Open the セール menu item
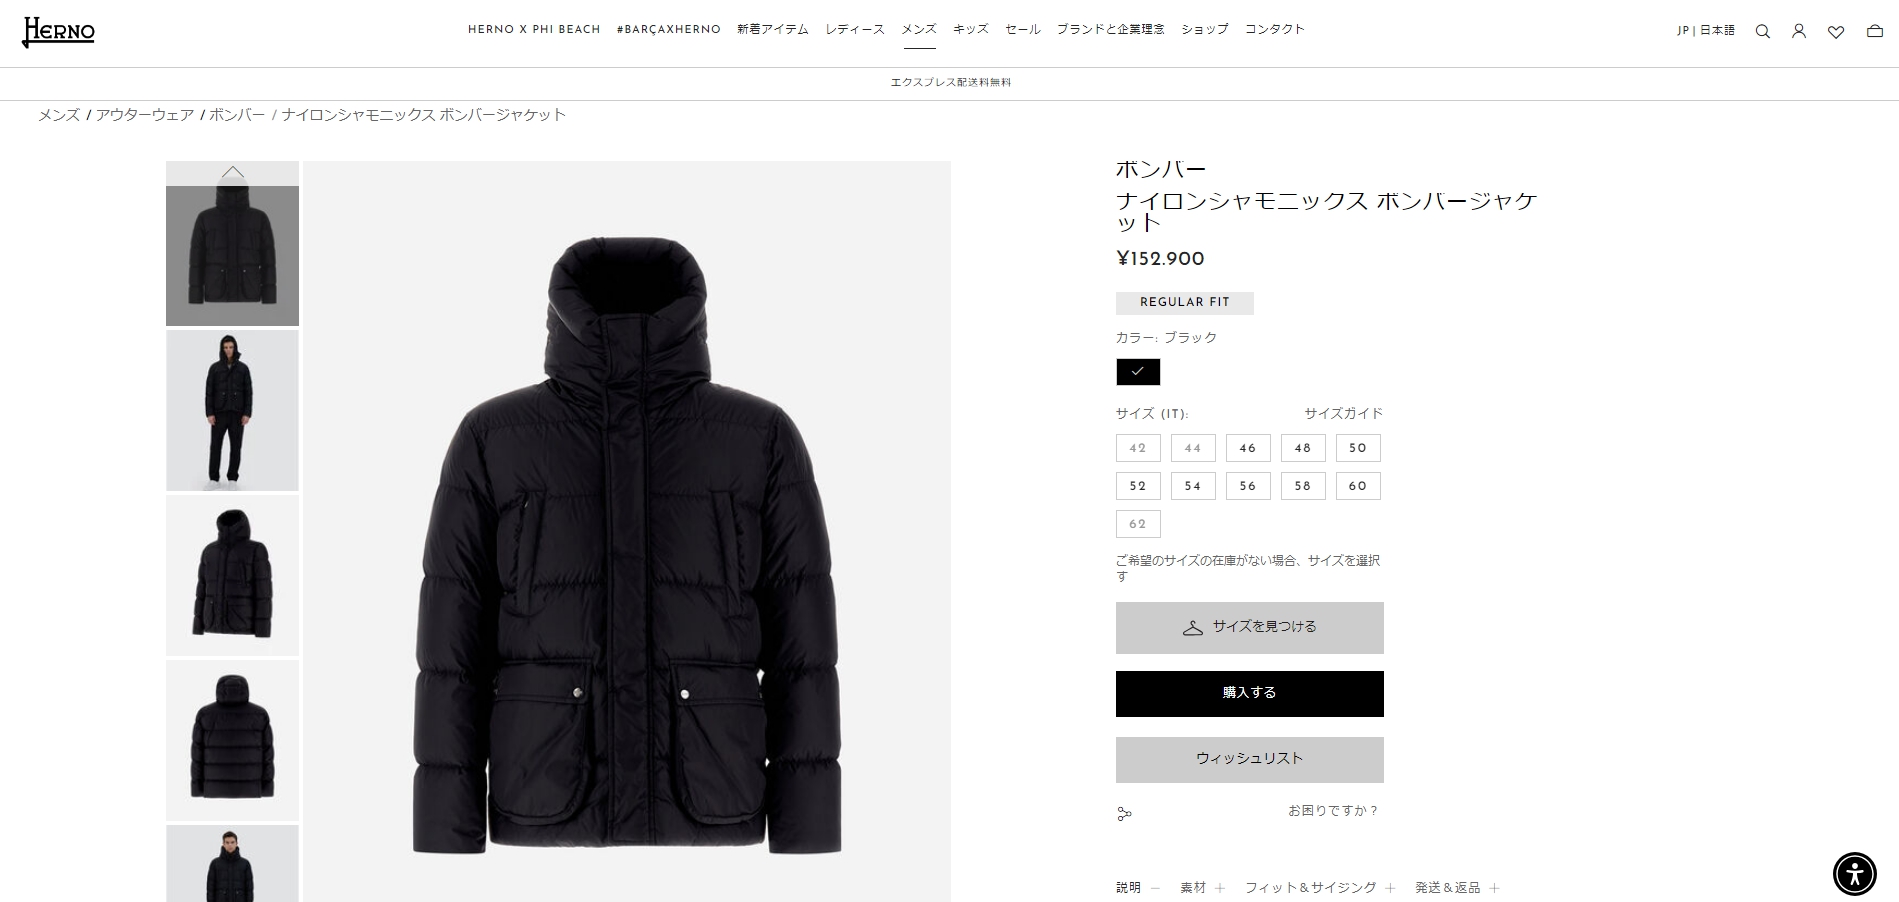 [x=1023, y=29]
